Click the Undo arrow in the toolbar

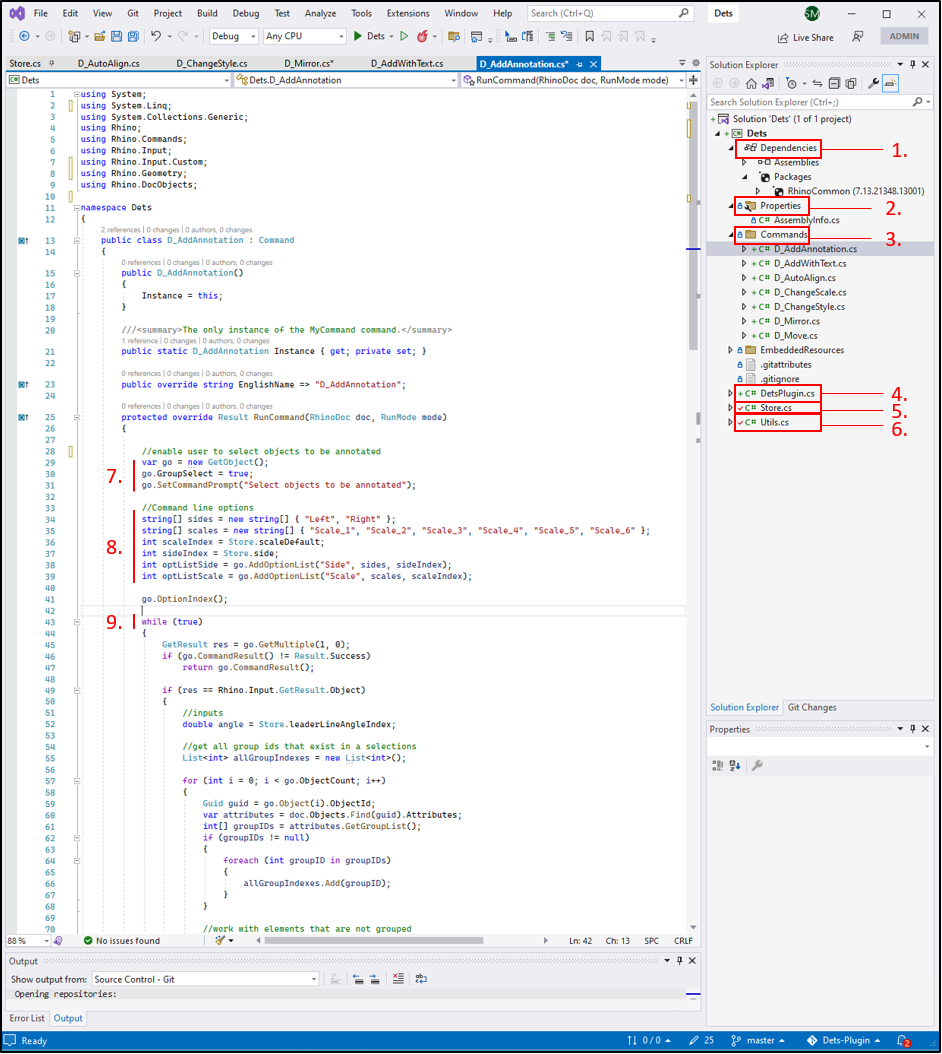156,36
